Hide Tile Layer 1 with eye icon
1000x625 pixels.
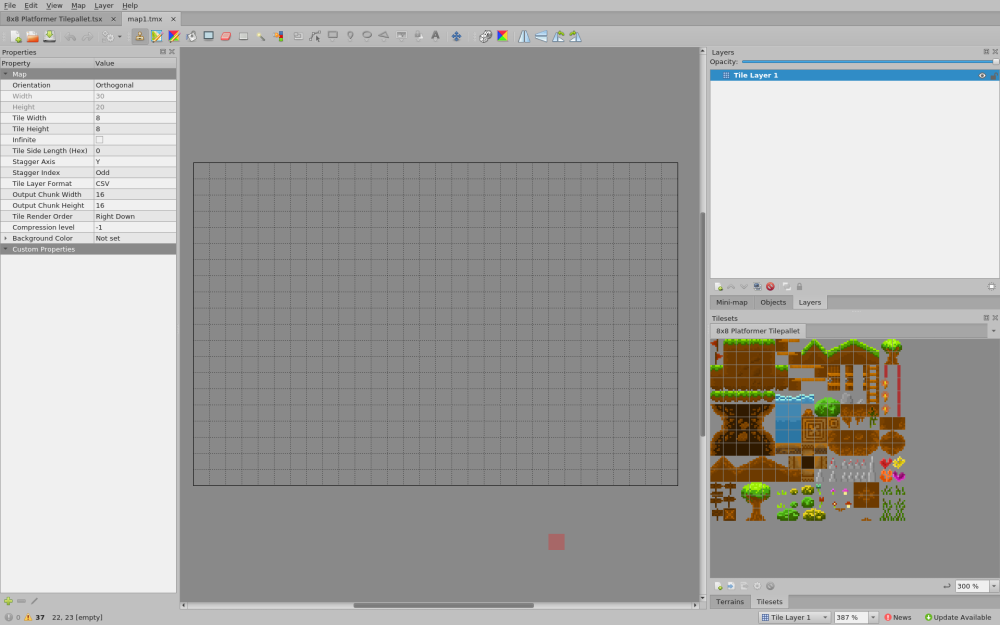982,75
